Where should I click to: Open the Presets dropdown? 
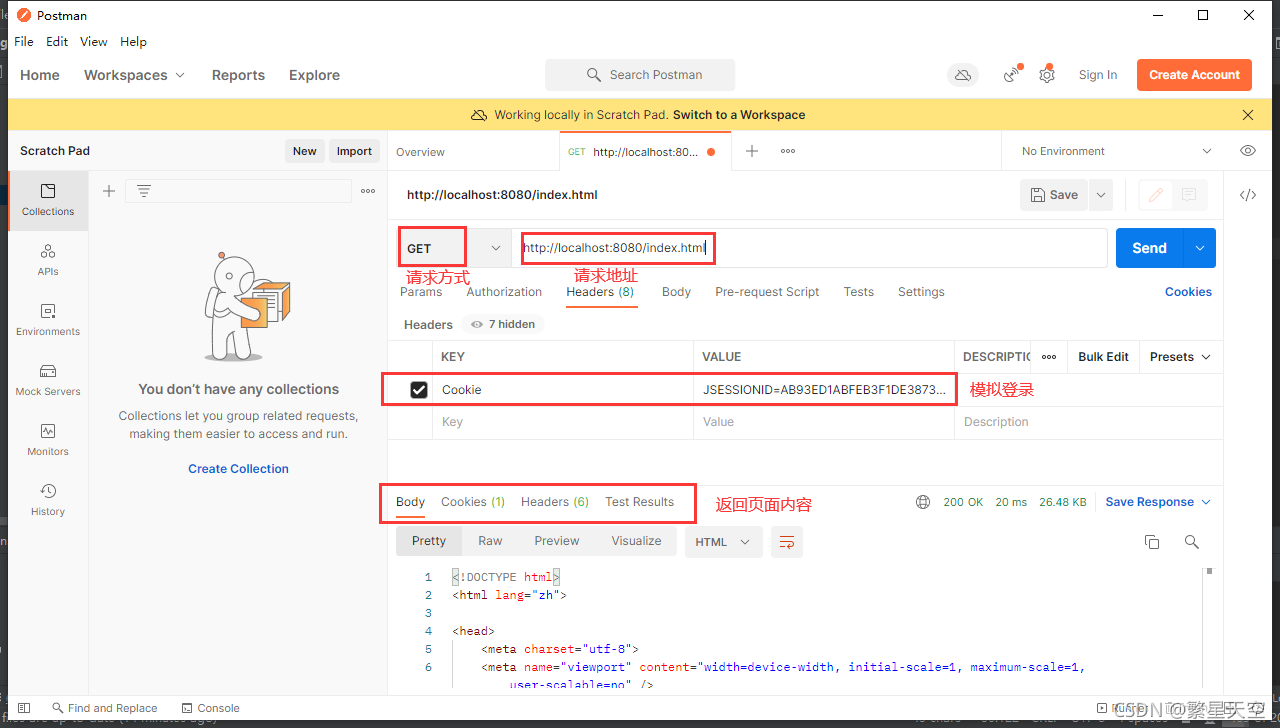[1180, 357]
